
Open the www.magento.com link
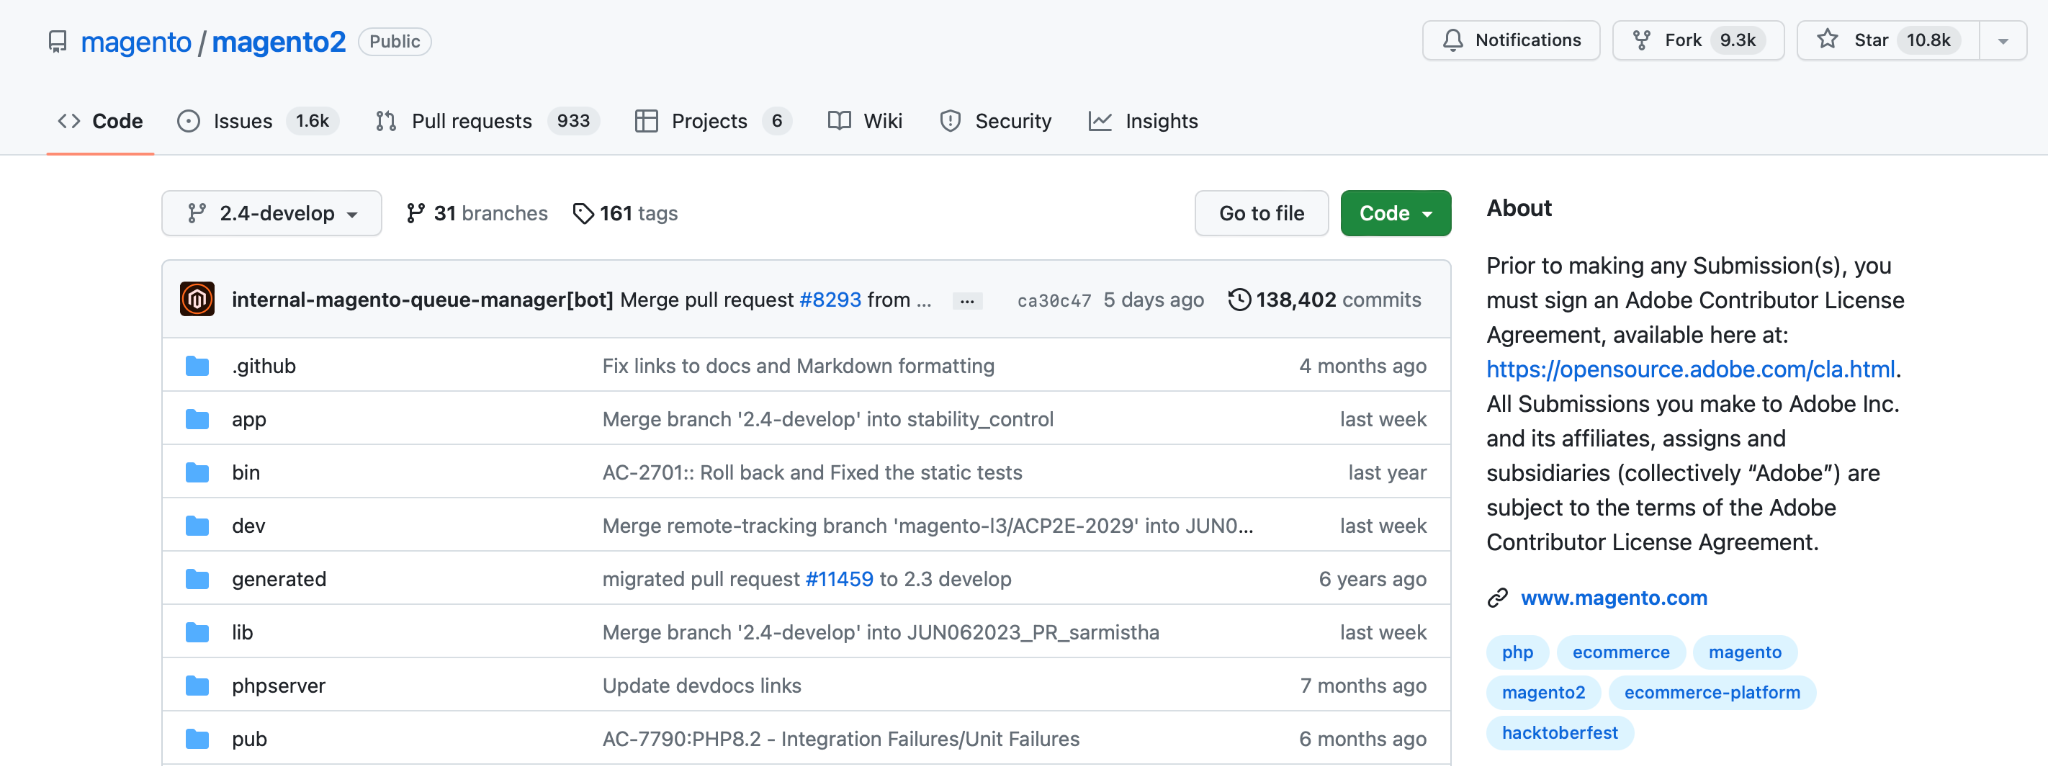tap(1614, 598)
